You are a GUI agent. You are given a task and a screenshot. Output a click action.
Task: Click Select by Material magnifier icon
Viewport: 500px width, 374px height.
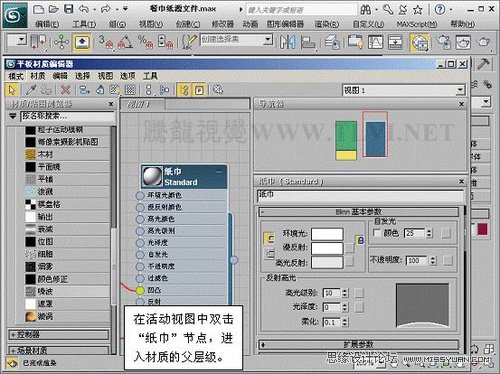(218, 90)
